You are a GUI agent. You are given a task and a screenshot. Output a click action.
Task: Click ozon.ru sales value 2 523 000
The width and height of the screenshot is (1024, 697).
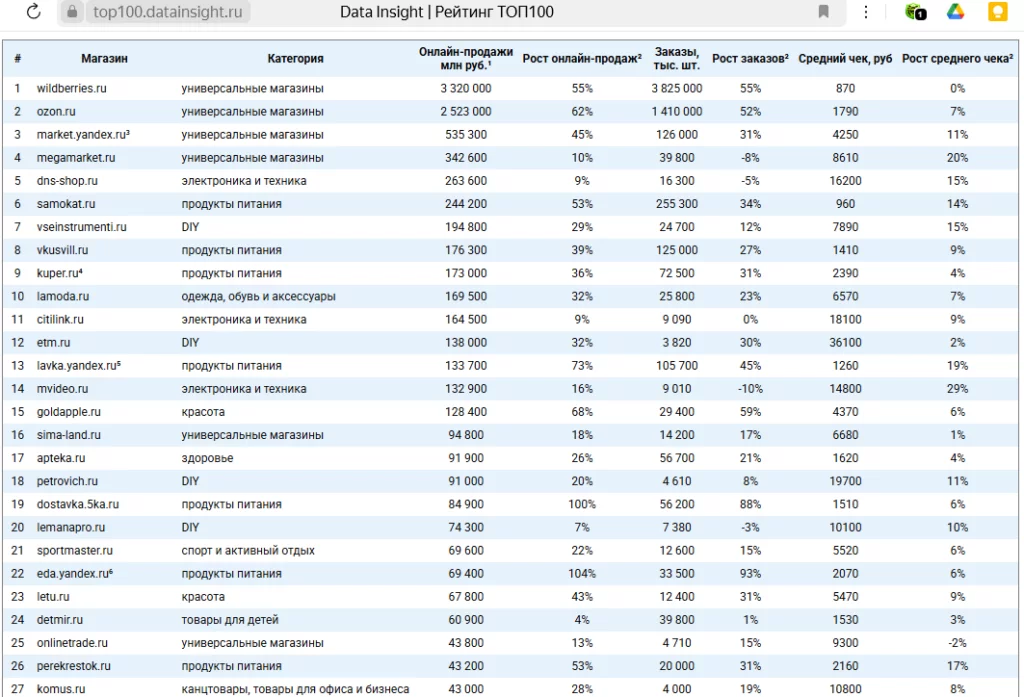(x=466, y=112)
